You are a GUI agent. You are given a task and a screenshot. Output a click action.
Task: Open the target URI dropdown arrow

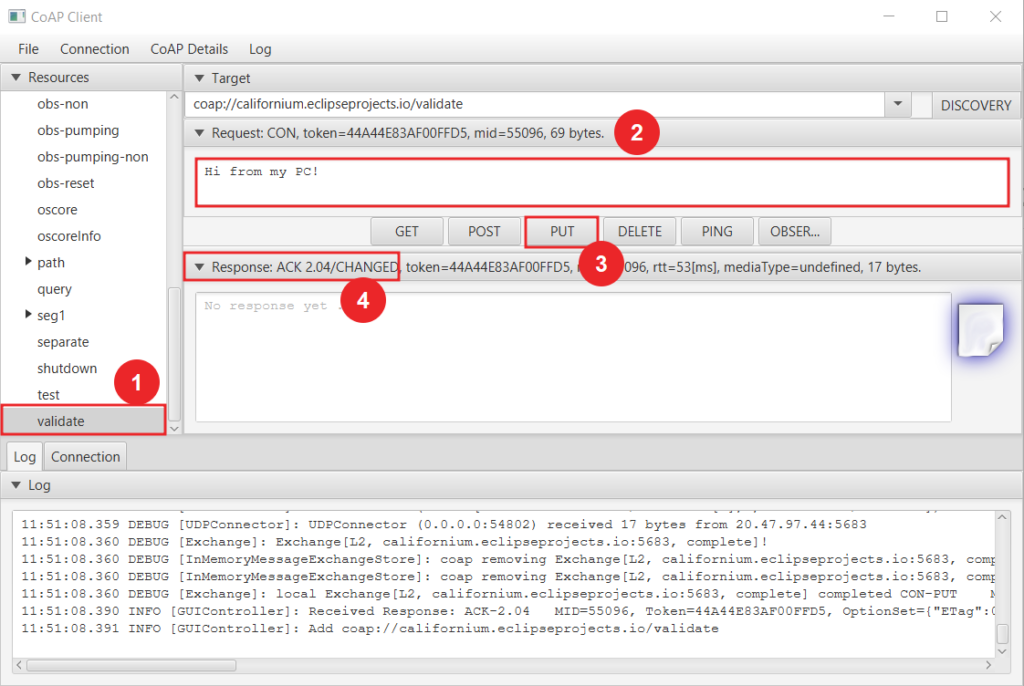coord(897,104)
